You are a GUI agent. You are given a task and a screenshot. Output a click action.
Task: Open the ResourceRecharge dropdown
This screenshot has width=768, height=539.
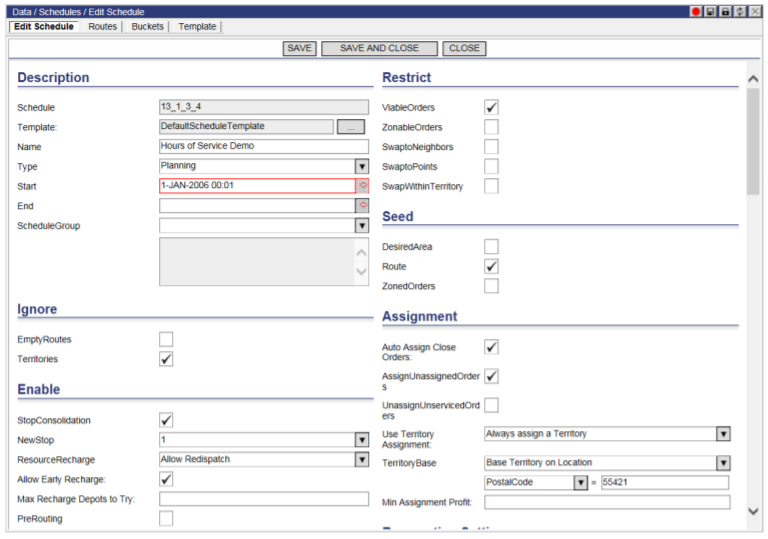(362, 460)
